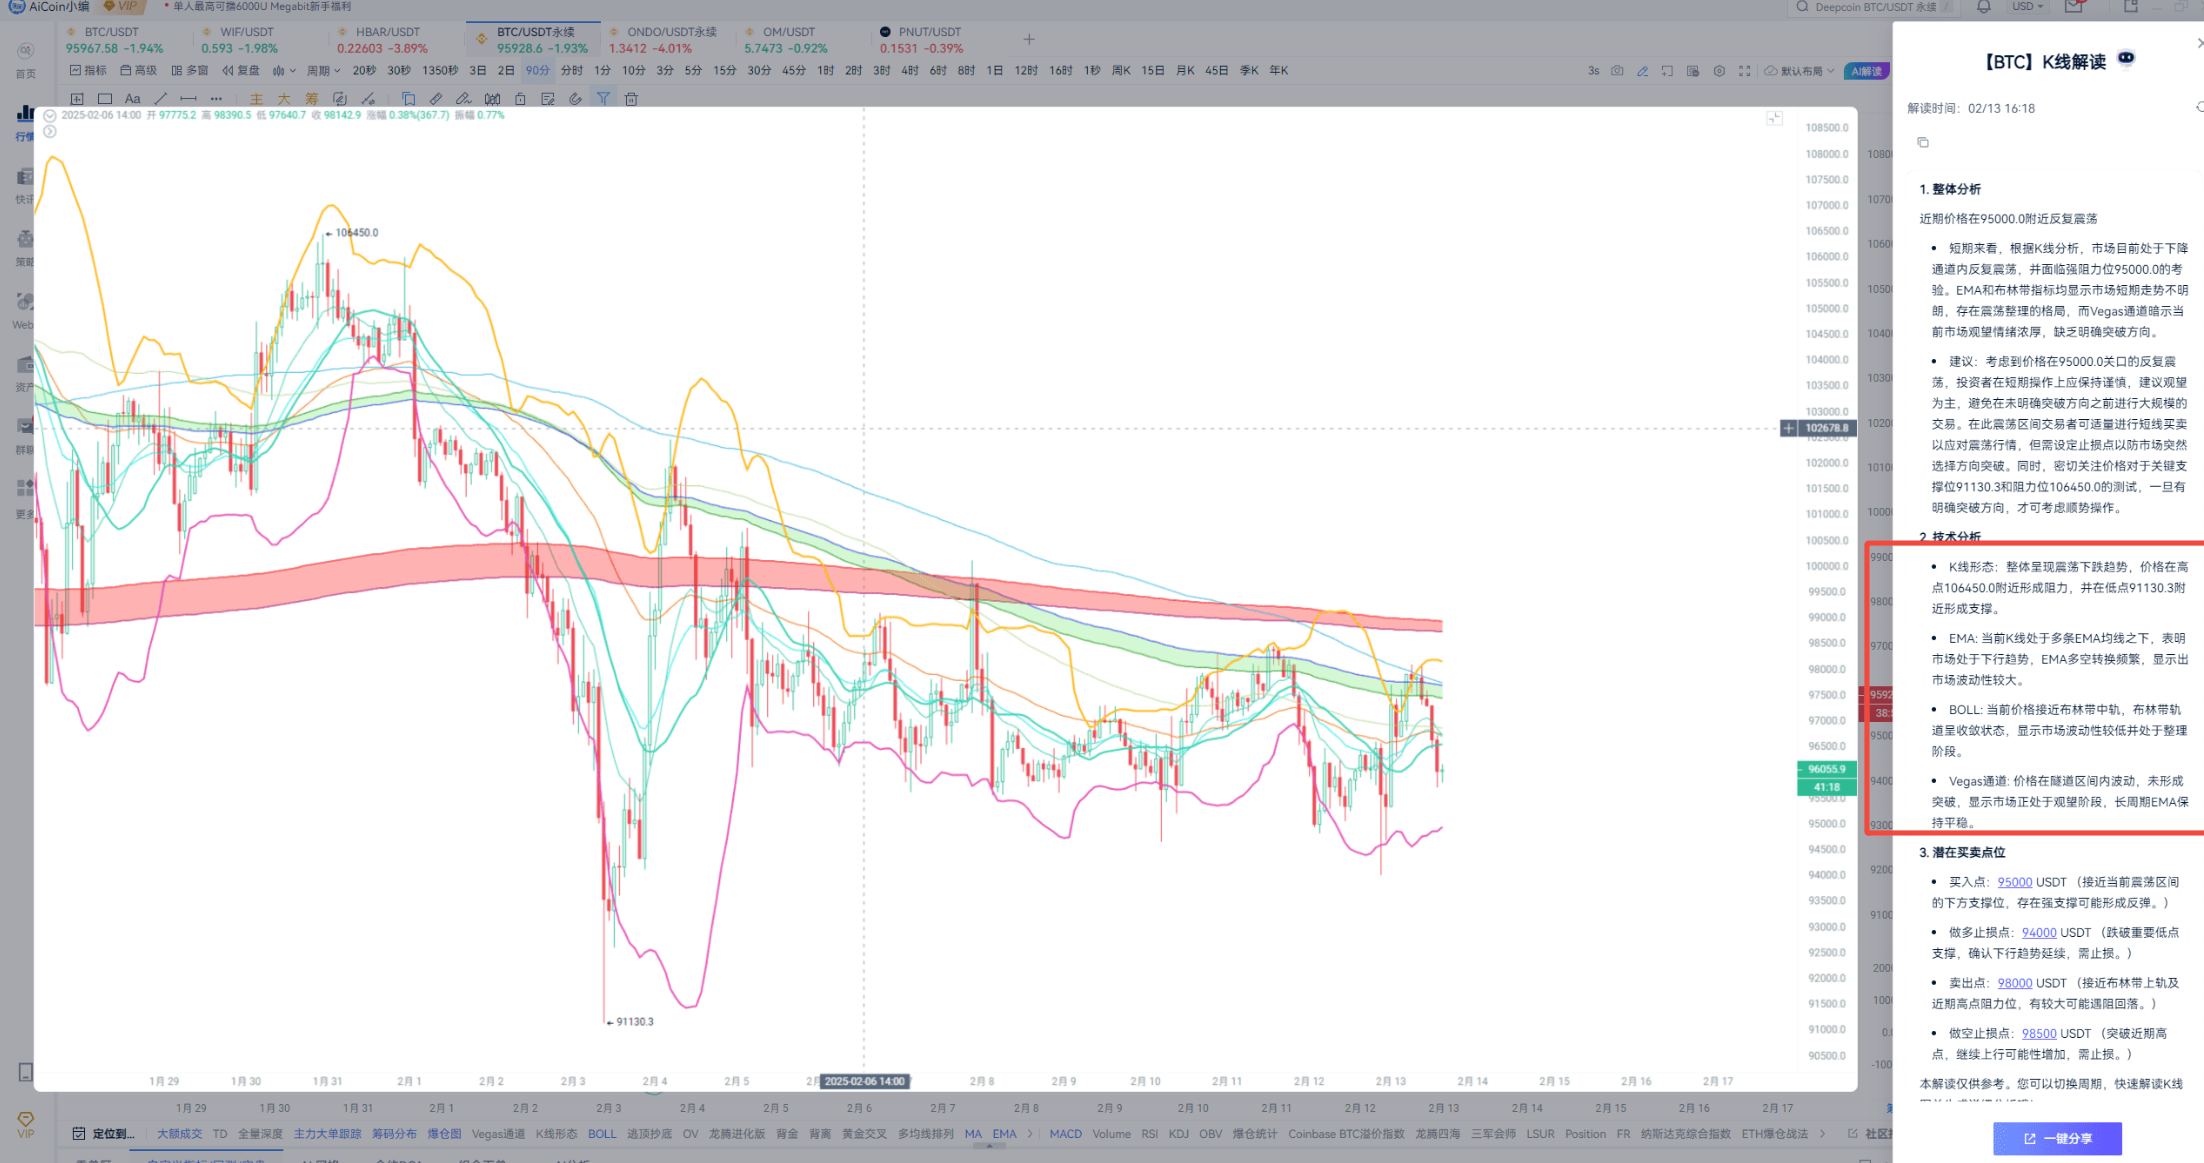This screenshot has height=1163, width=2204.
Task: Toggle the Vegas通道 indicator
Action: (498, 1134)
